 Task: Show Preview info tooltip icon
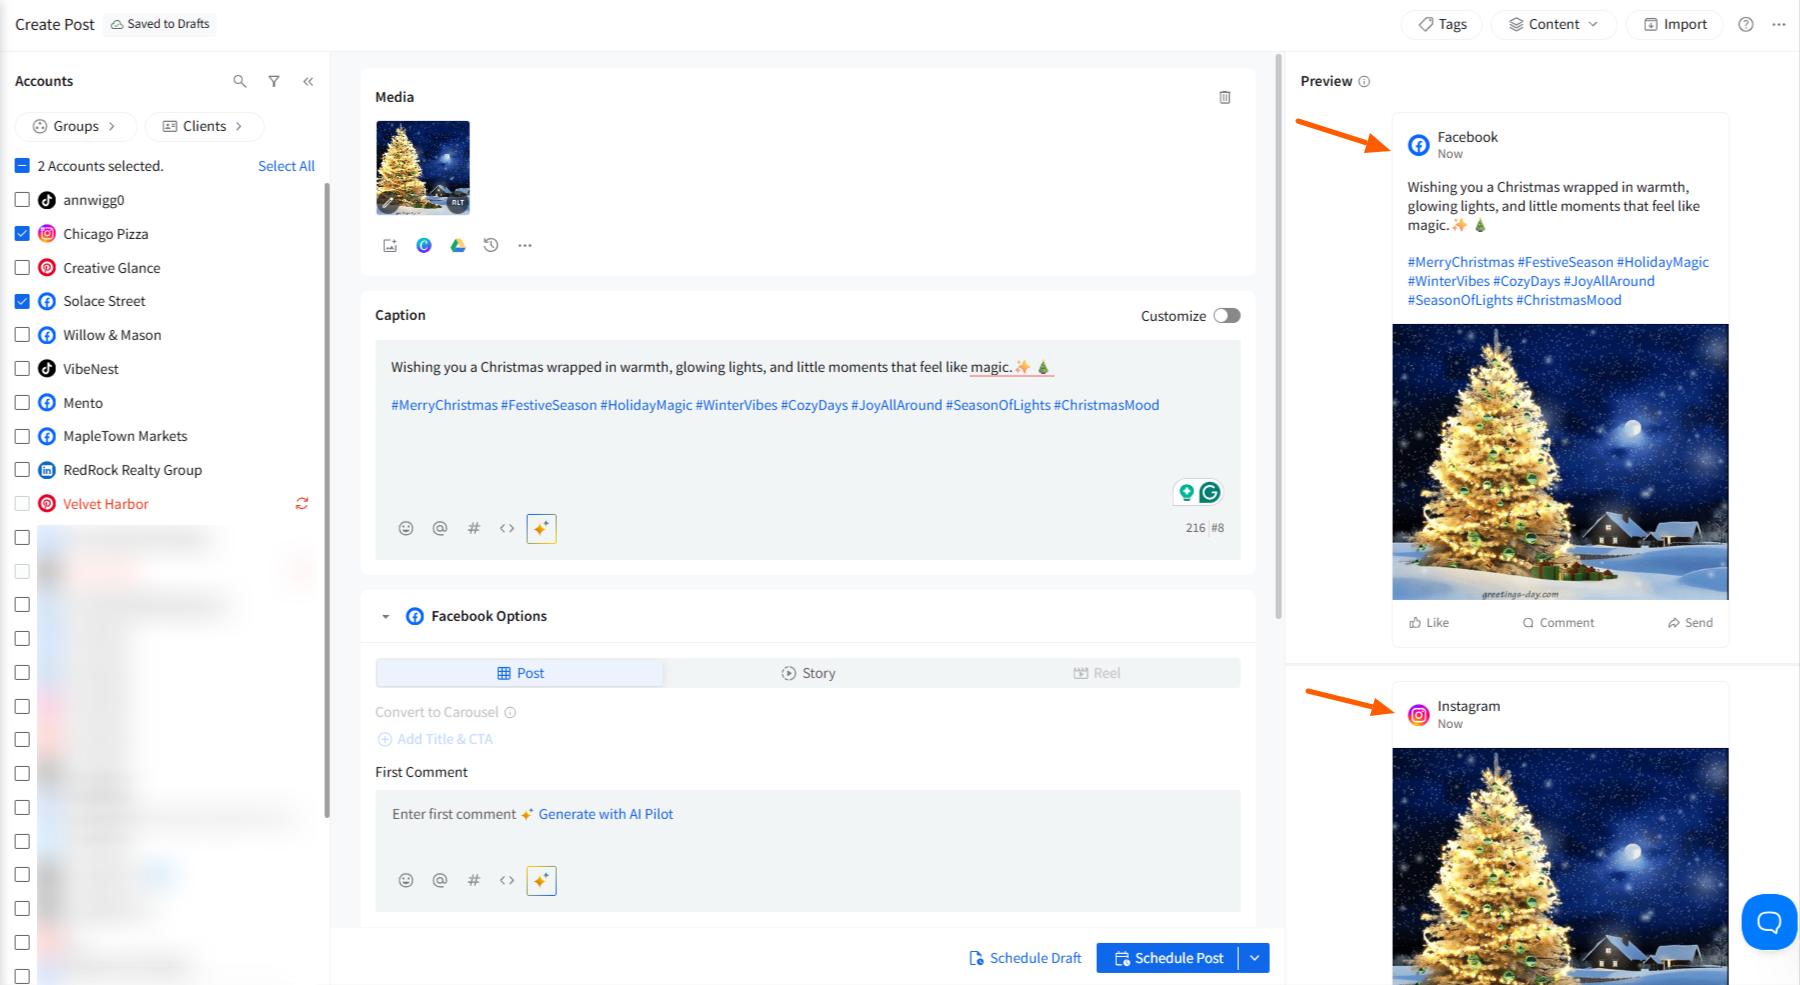tap(1364, 81)
